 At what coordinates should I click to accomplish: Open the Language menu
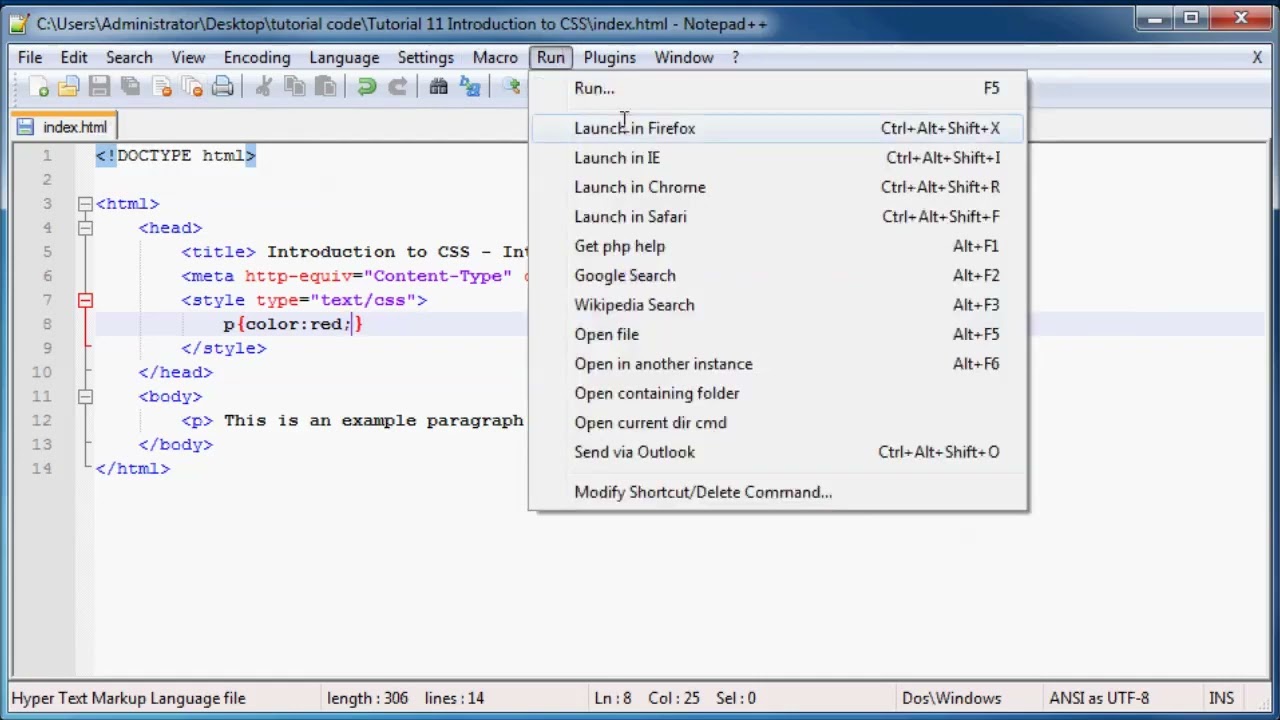344,58
